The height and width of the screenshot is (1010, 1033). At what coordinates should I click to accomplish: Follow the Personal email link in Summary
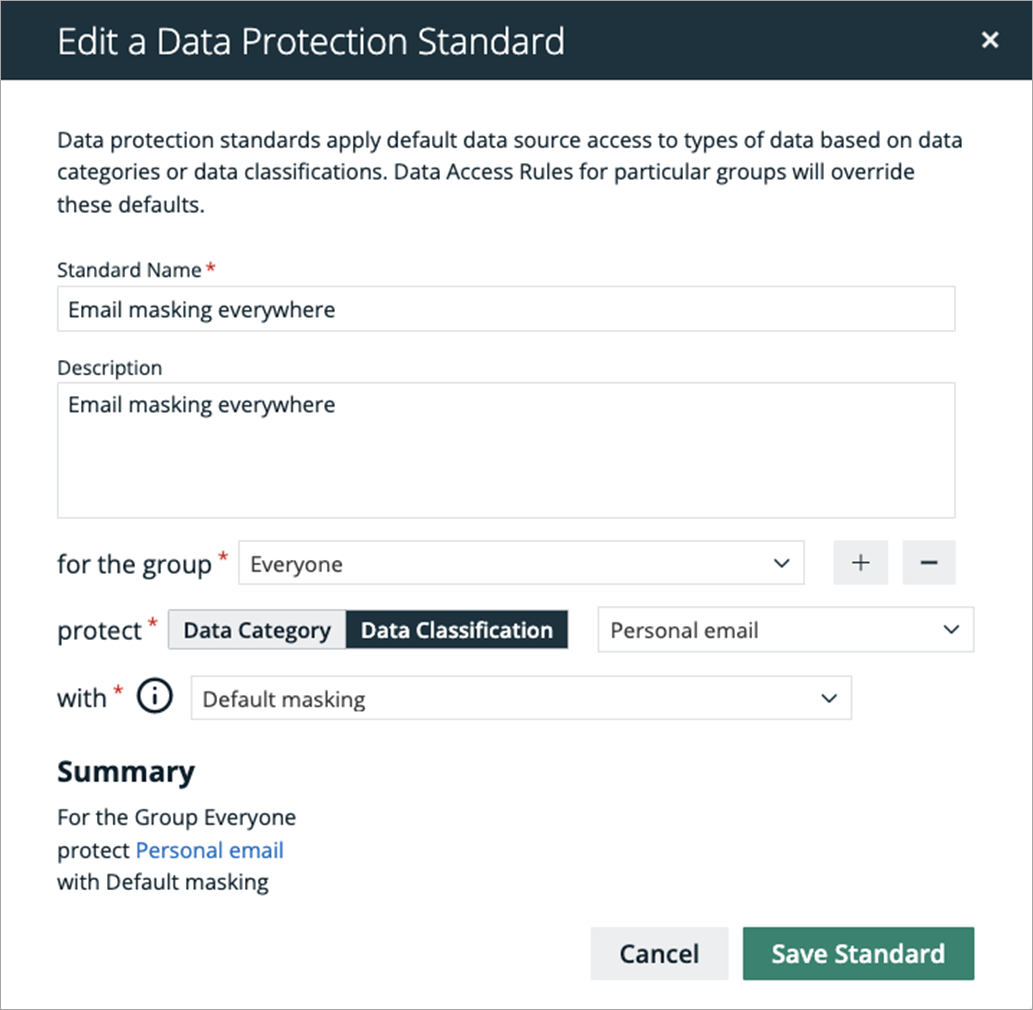coord(209,850)
